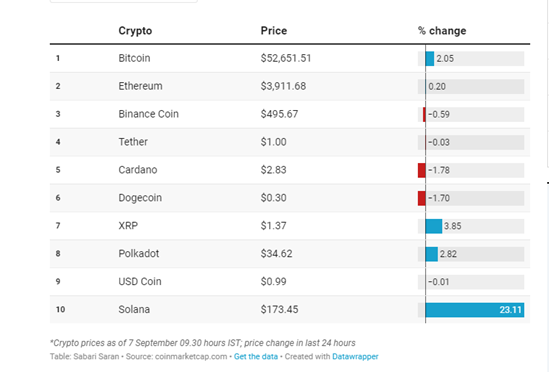Open the Get the data link
This screenshot has height=372, width=549.
(x=256, y=357)
